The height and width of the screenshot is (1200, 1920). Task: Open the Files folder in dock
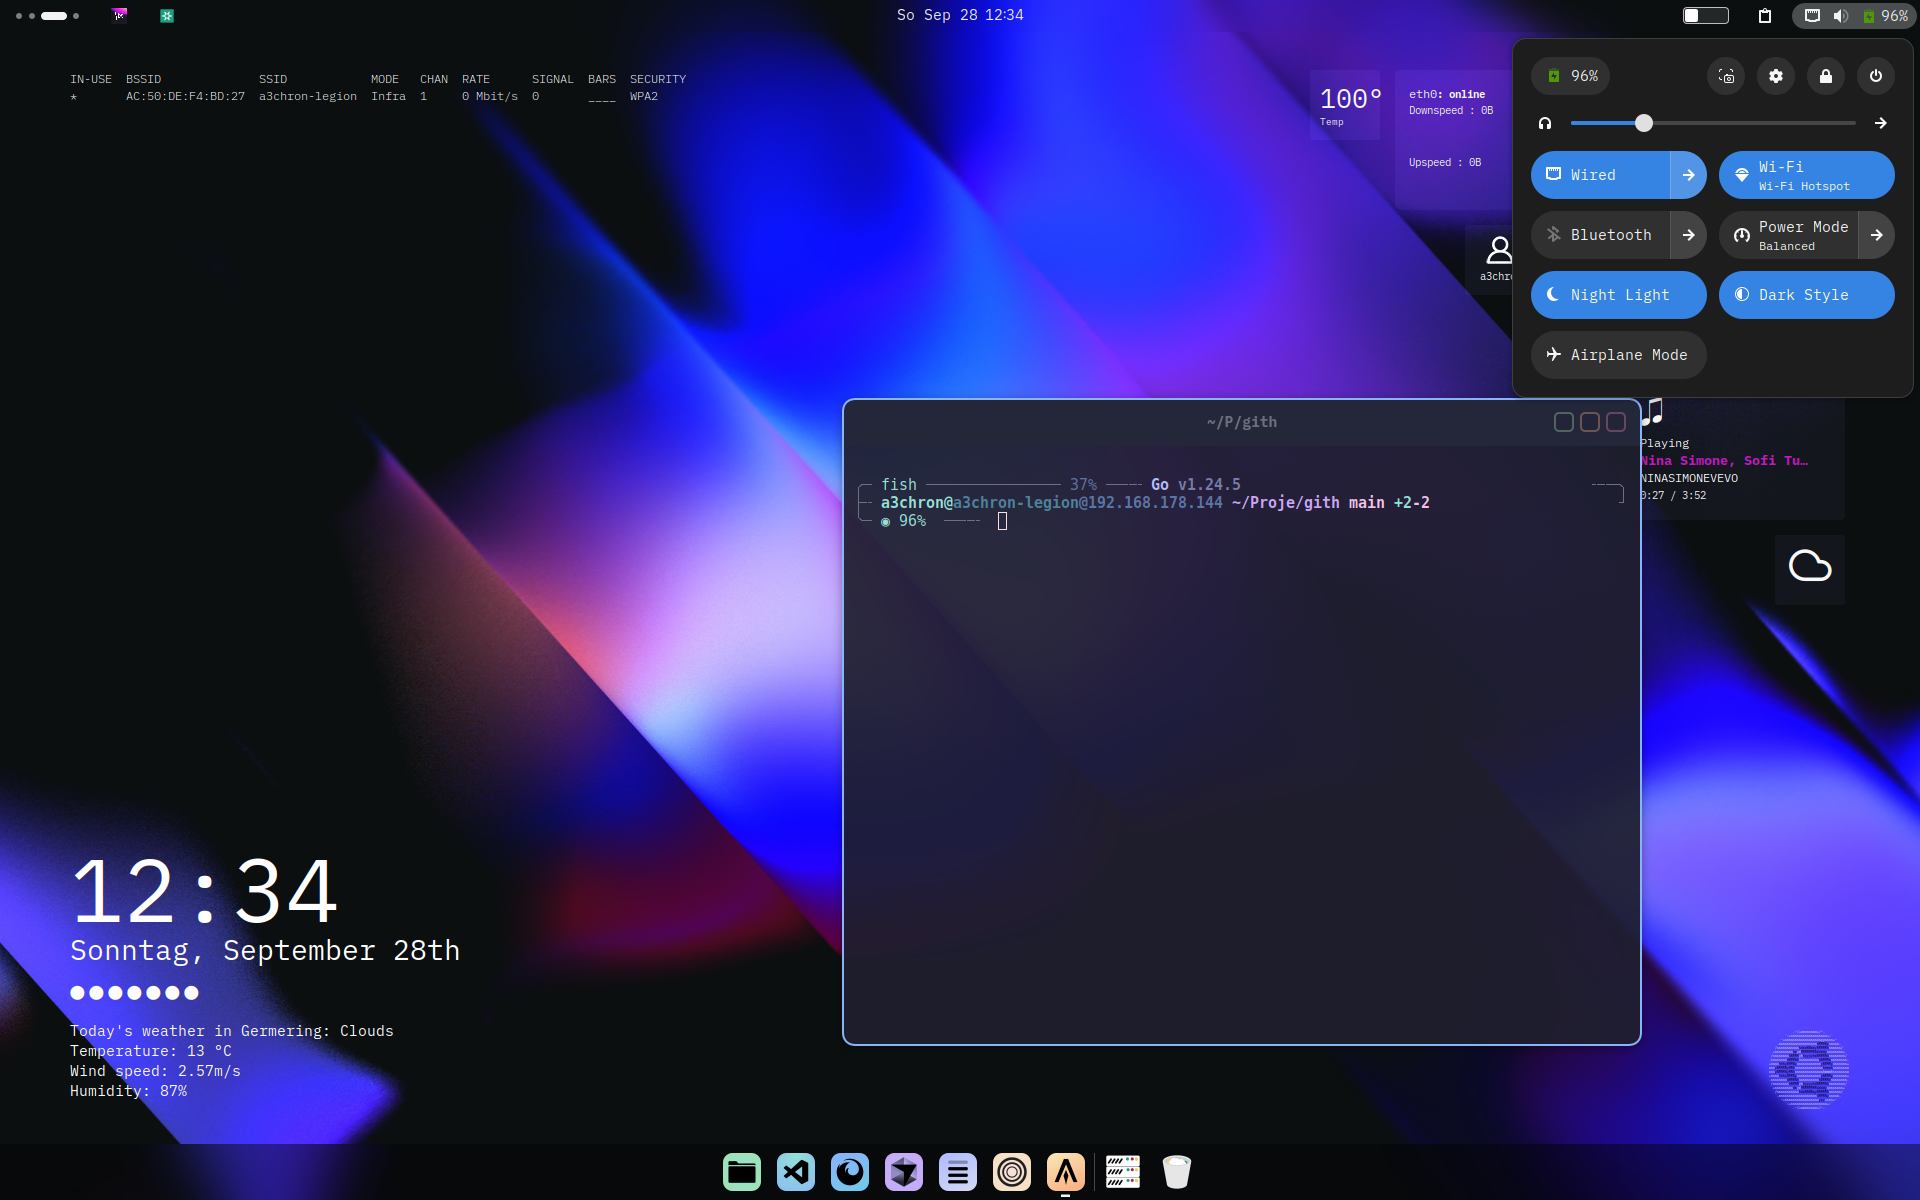742,1172
